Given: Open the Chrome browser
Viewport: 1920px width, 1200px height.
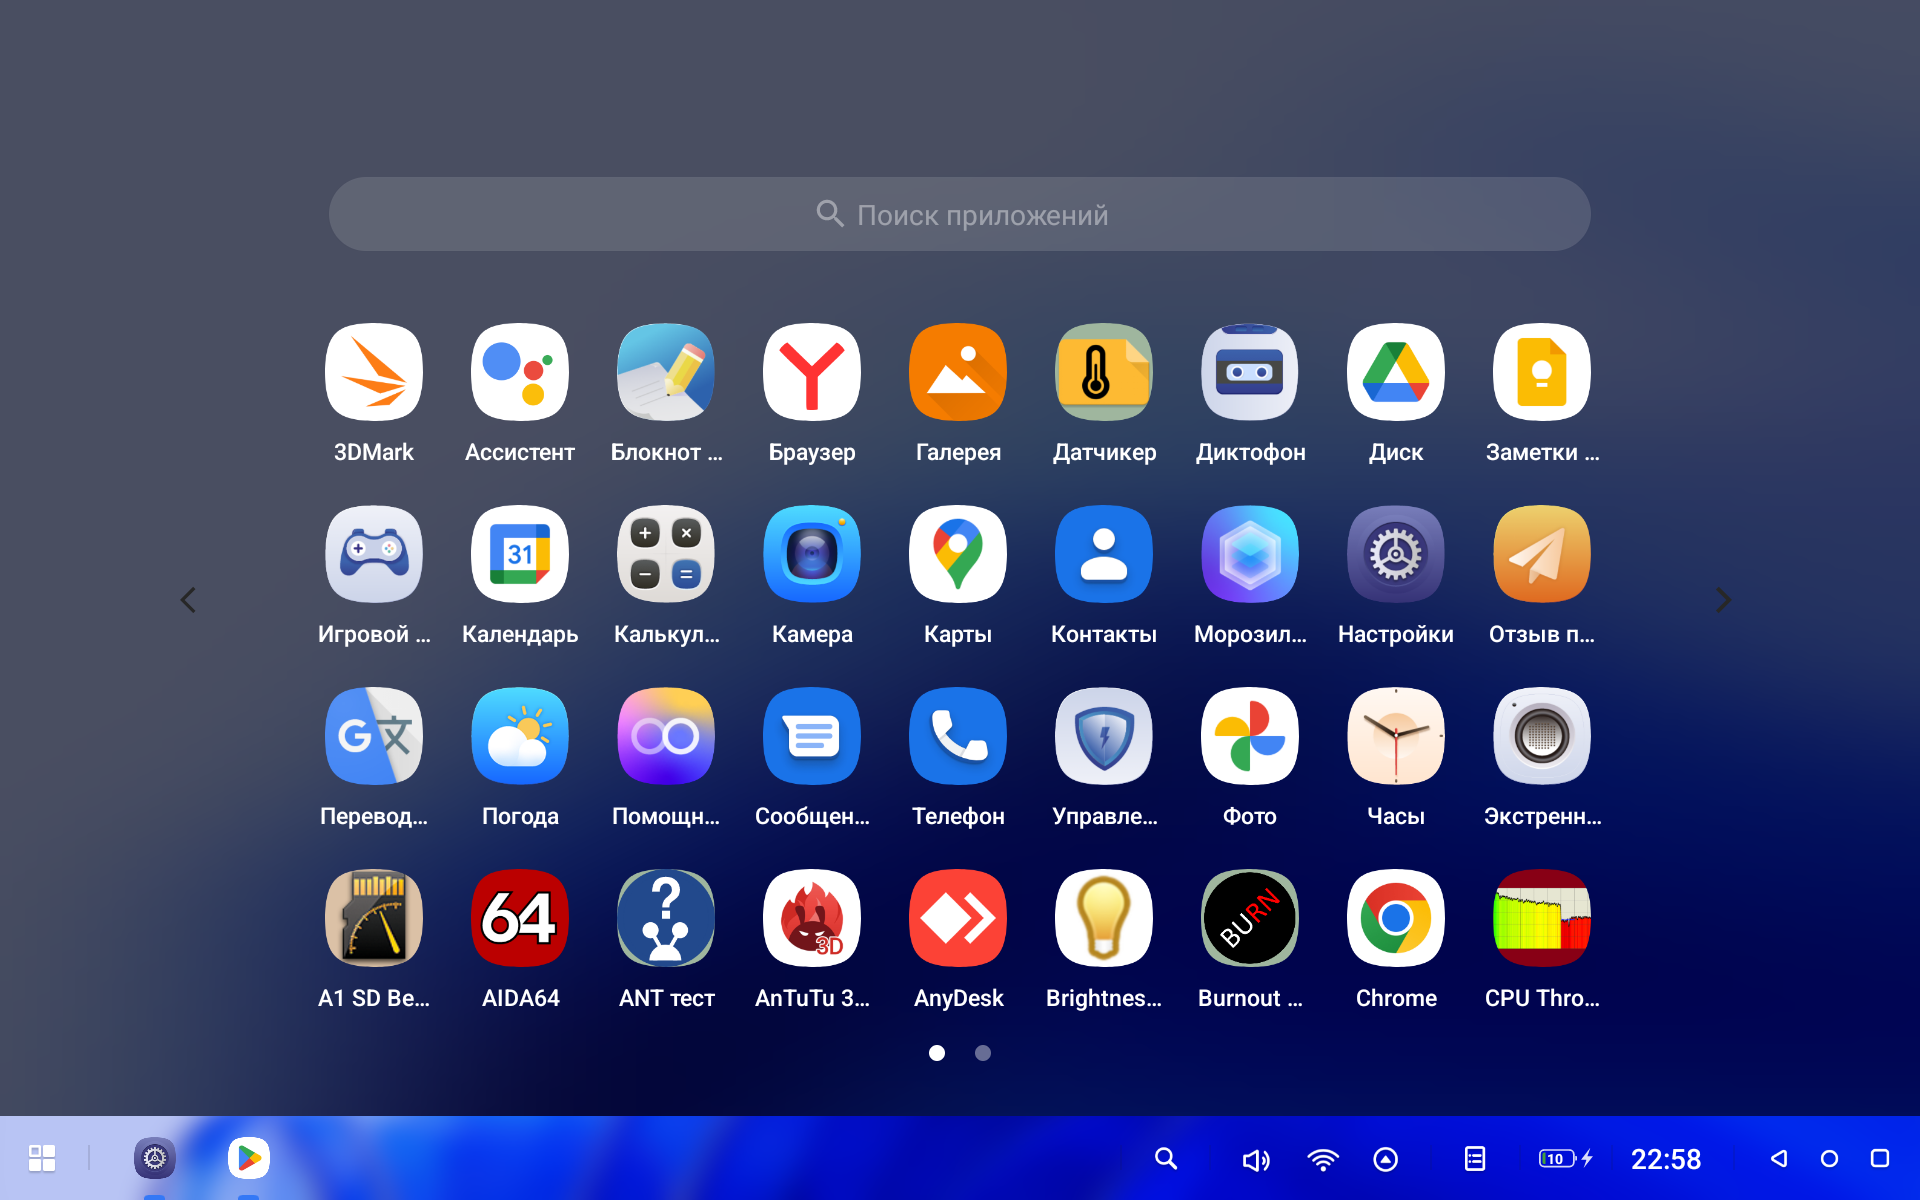Looking at the screenshot, I should [x=1395, y=918].
